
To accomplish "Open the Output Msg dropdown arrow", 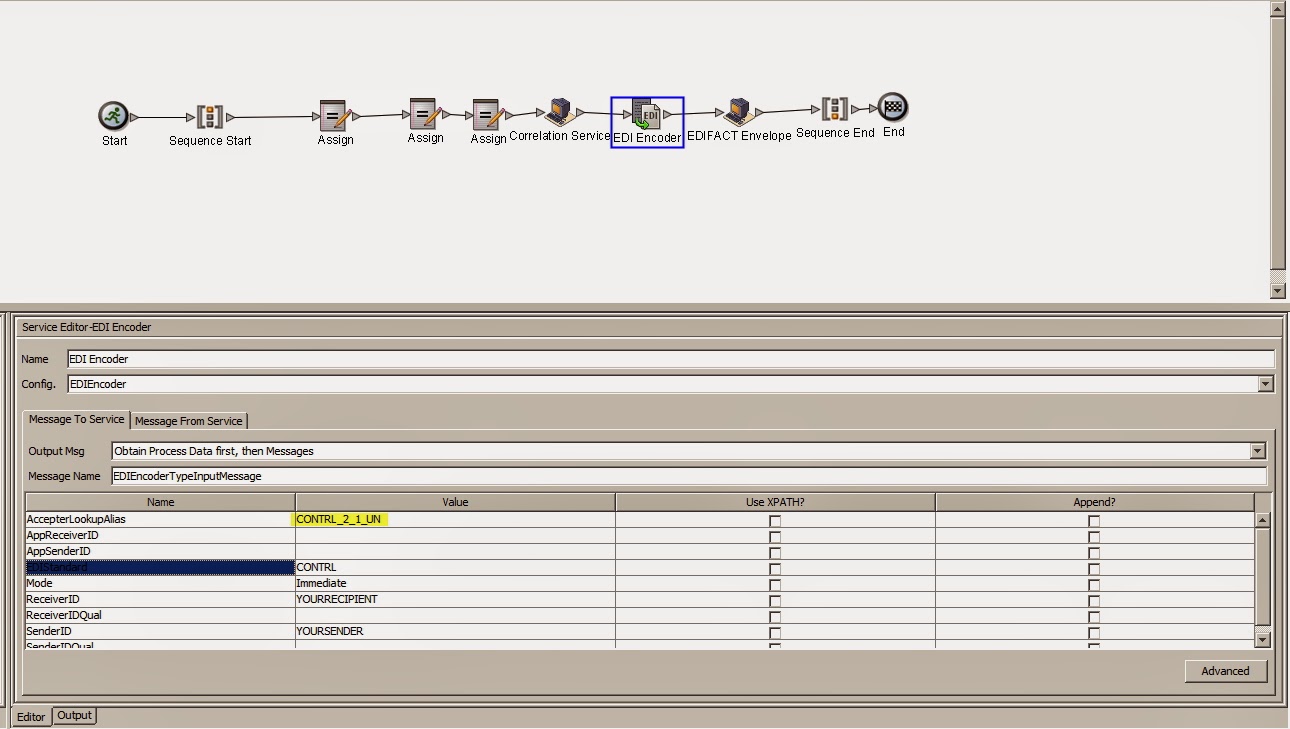I will pyautogui.click(x=1257, y=451).
